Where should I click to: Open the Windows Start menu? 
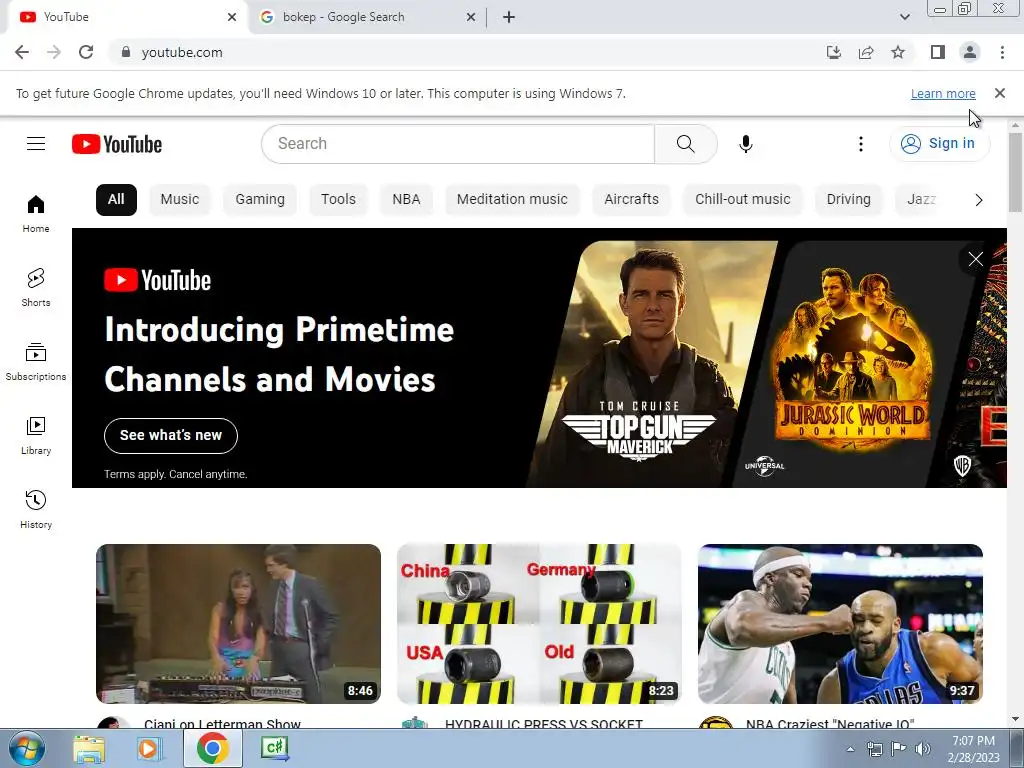(27, 748)
